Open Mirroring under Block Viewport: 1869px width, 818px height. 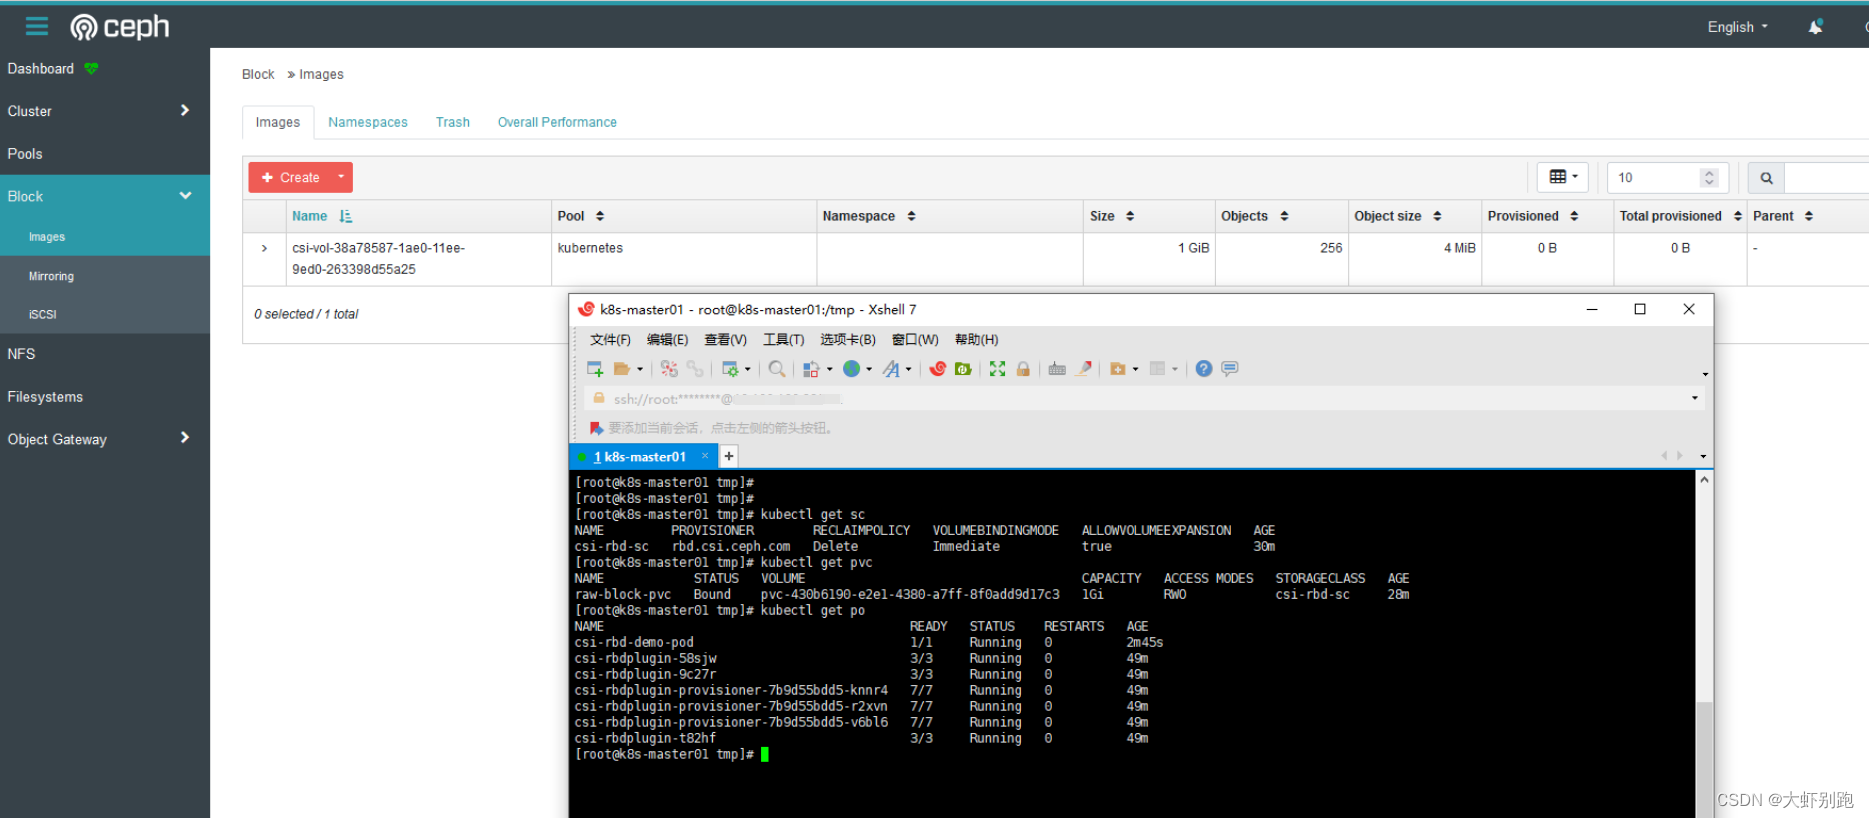click(x=51, y=276)
